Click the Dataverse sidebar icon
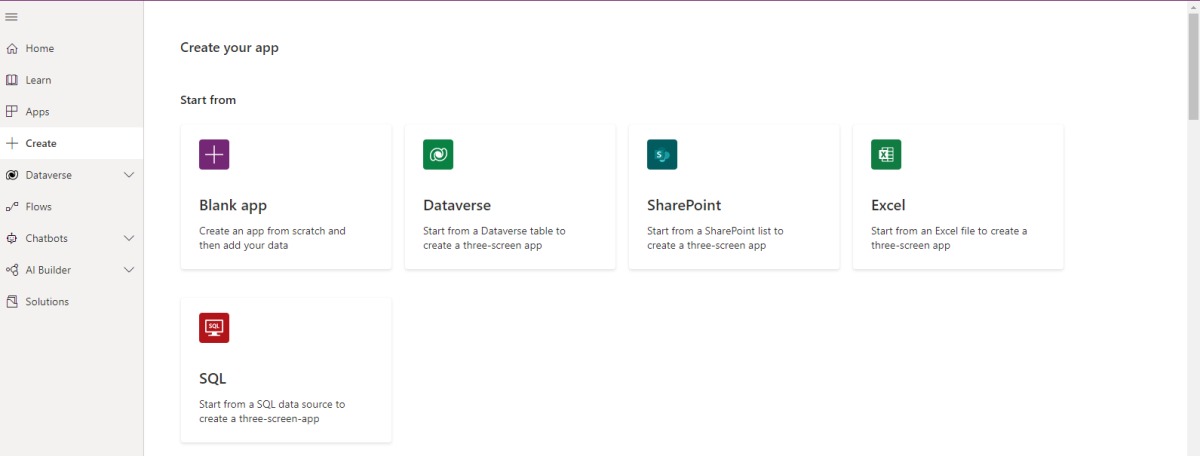The width and height of the screenshot is (1200, 456). (12, 175)
